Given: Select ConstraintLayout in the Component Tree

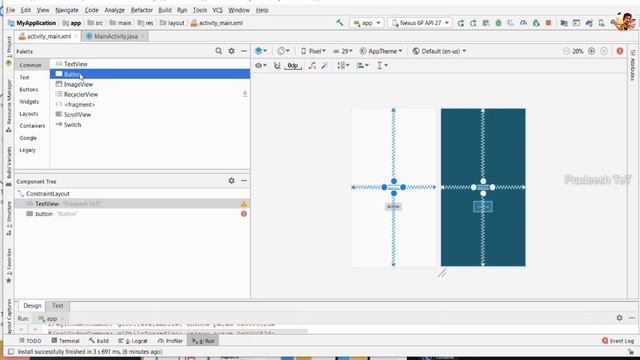Looking at the screenshot, I should tap(132, 193).
